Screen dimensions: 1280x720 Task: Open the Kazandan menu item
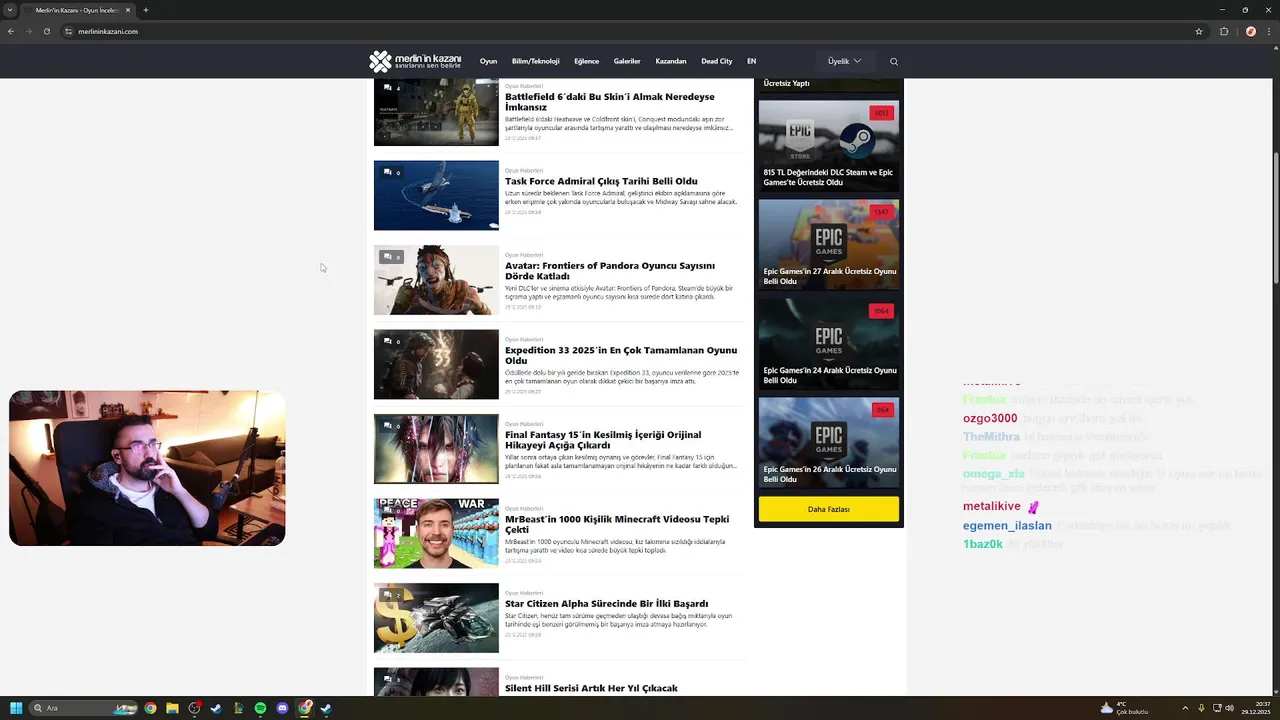pyautogui.click(x=671, y=61)
